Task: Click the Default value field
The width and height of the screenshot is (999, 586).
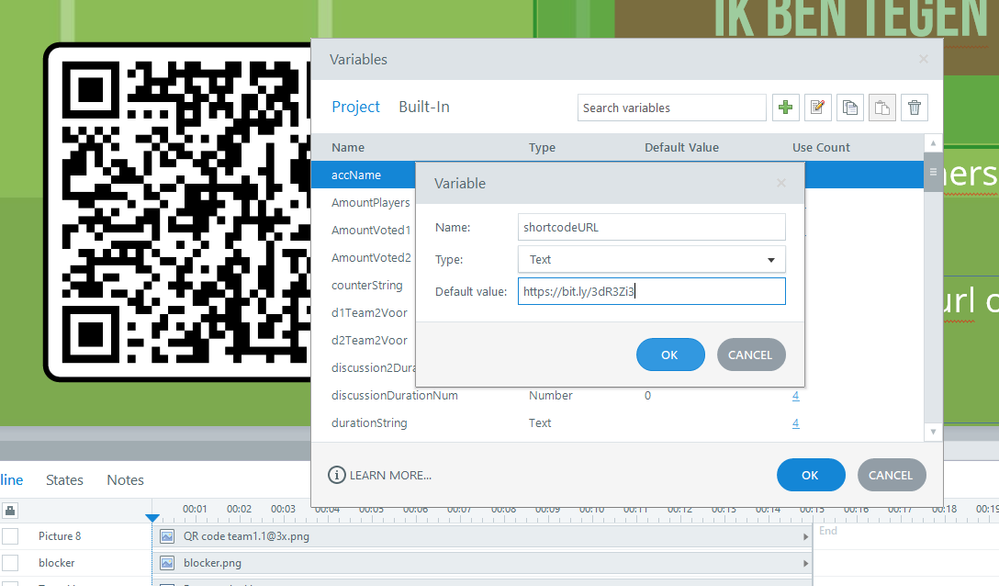Action: (651, 292)
